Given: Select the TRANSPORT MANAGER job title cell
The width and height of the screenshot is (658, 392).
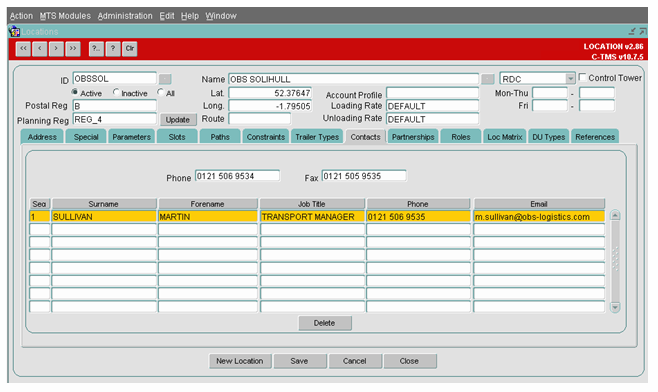Looking at the screenshot, I should (312, 217).
